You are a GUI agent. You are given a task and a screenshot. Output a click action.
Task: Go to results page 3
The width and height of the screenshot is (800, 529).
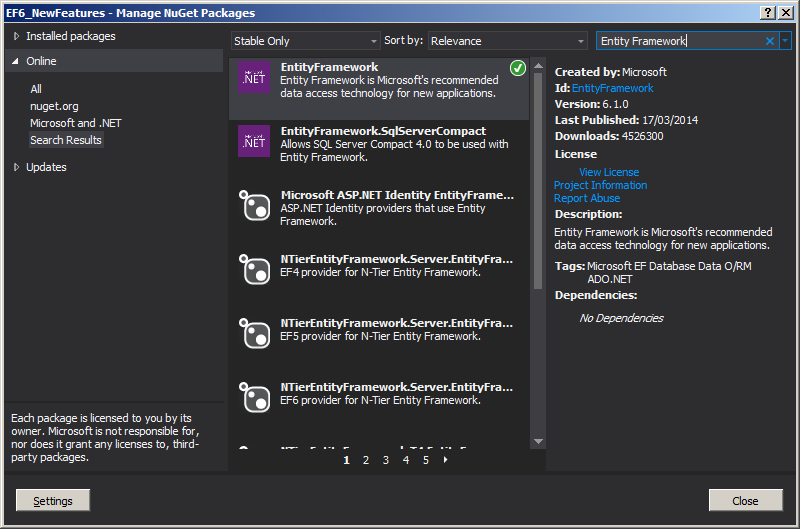[x=386, y=460]
